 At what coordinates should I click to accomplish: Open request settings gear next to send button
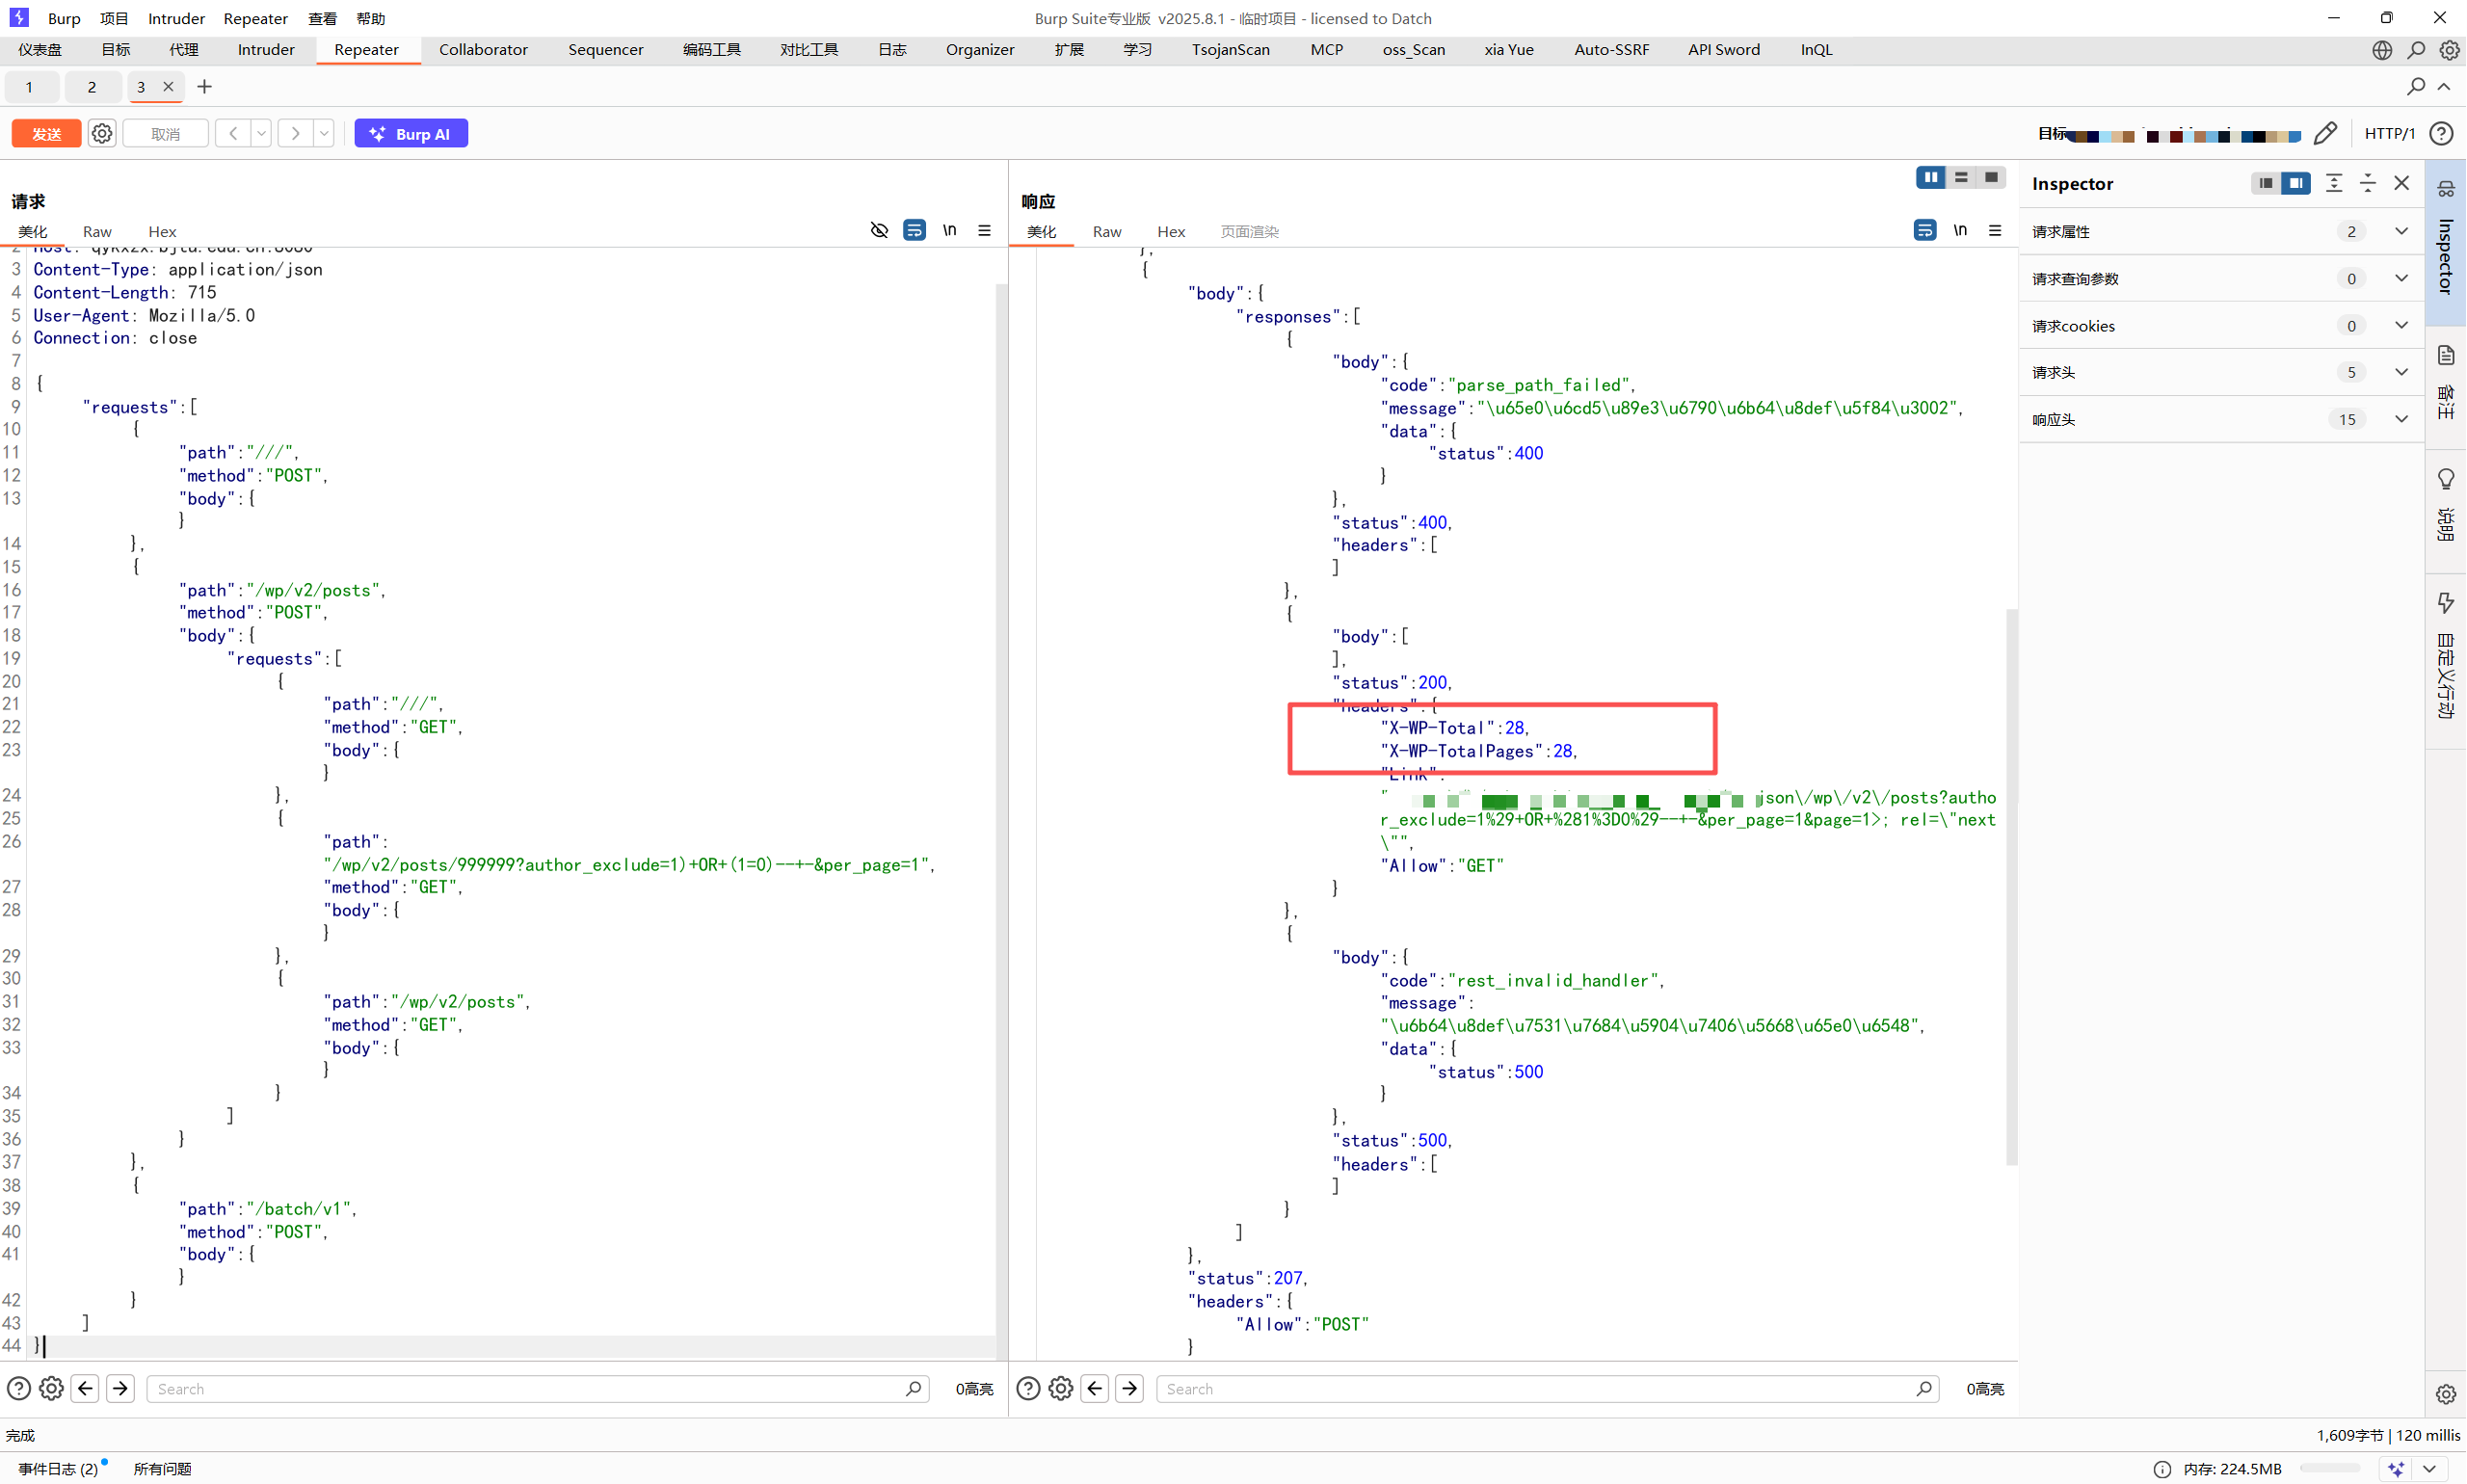pos(102,134)
